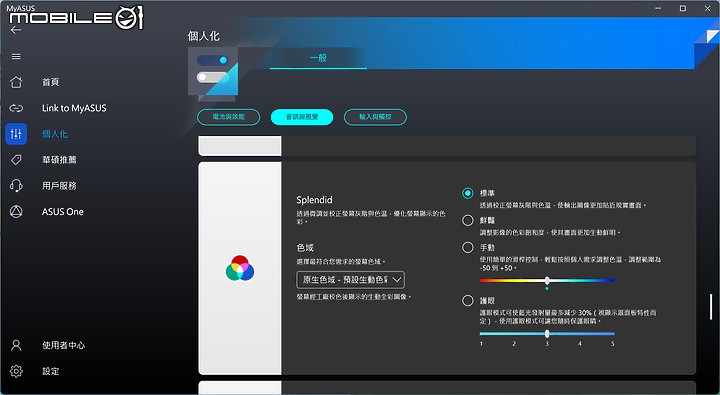This screenshot has height=395, width=720.
Task: Click the back arrow icon
Action: pyautogui.click(x=16, y=30)
